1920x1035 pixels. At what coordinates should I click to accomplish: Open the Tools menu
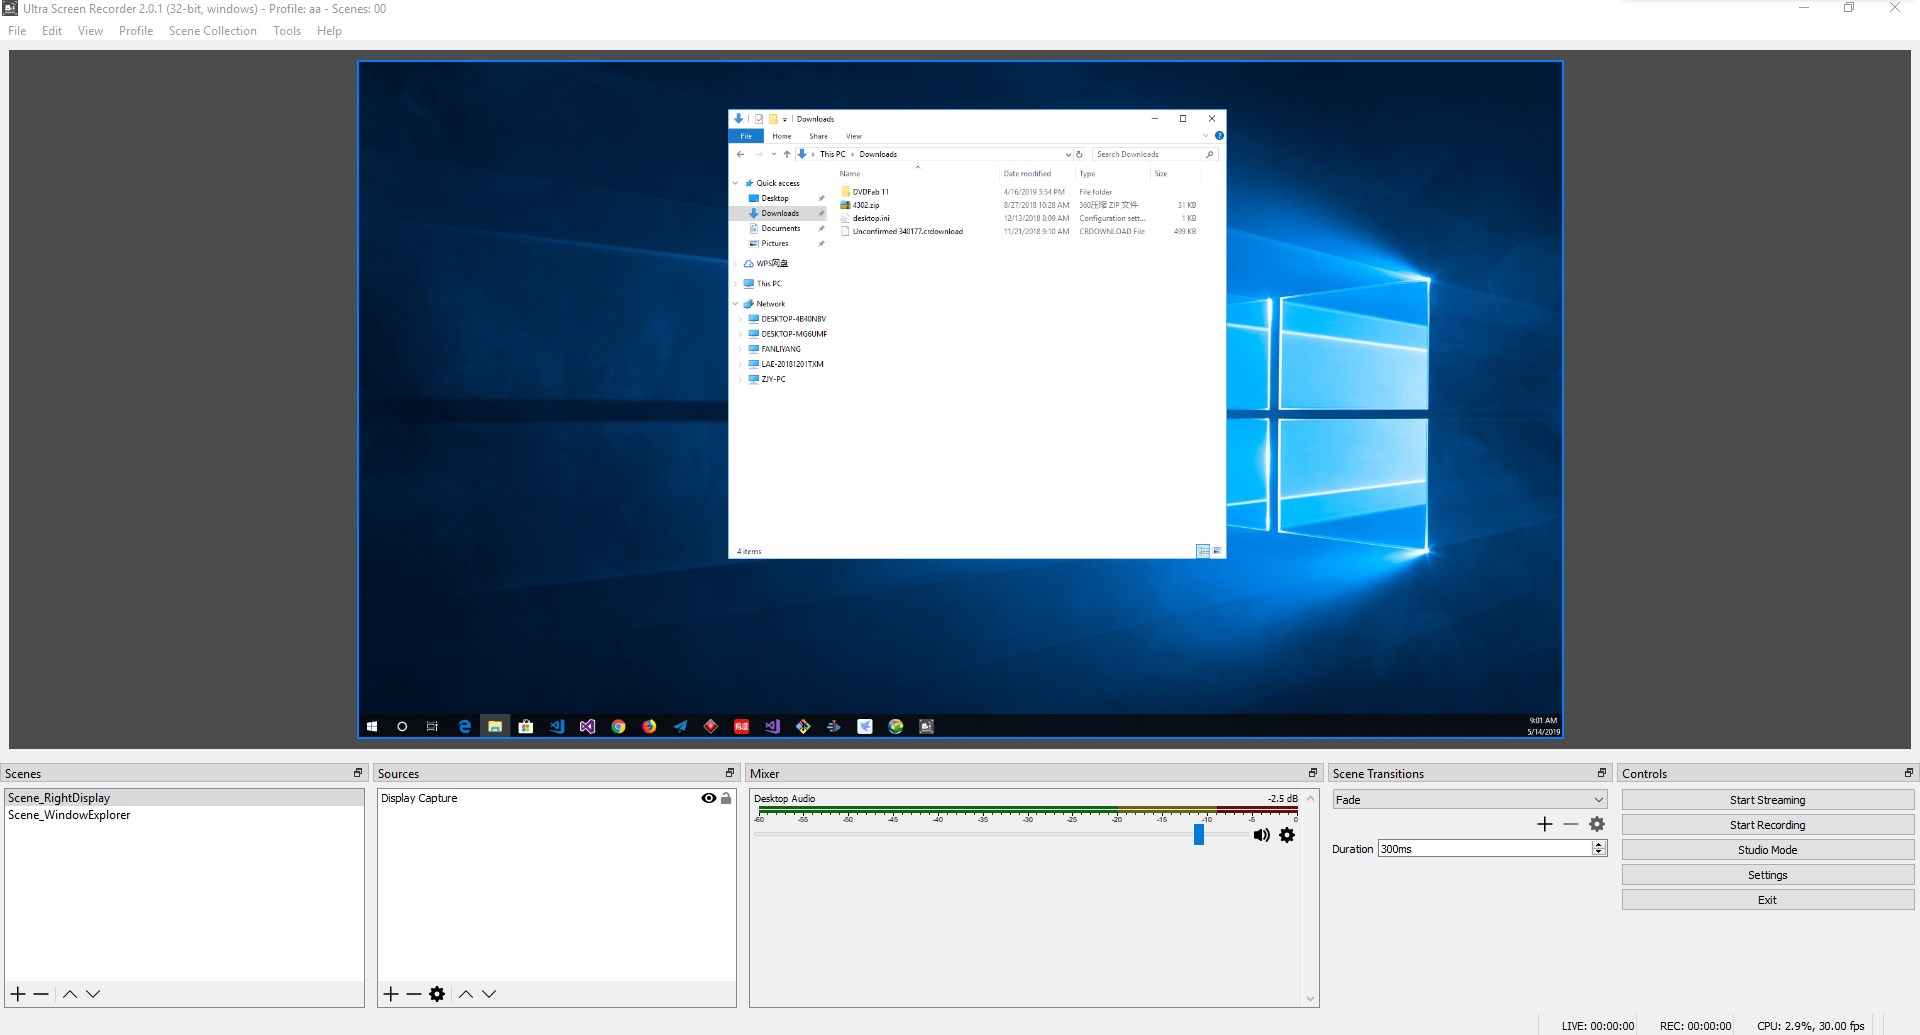287,31
